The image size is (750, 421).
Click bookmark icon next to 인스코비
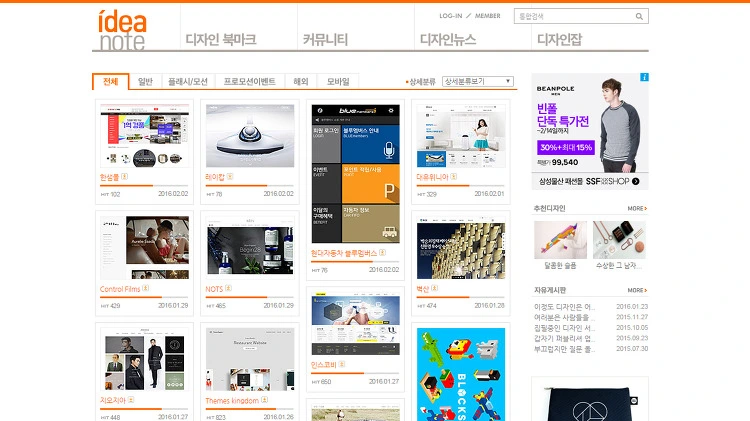(x=342, y=364)
